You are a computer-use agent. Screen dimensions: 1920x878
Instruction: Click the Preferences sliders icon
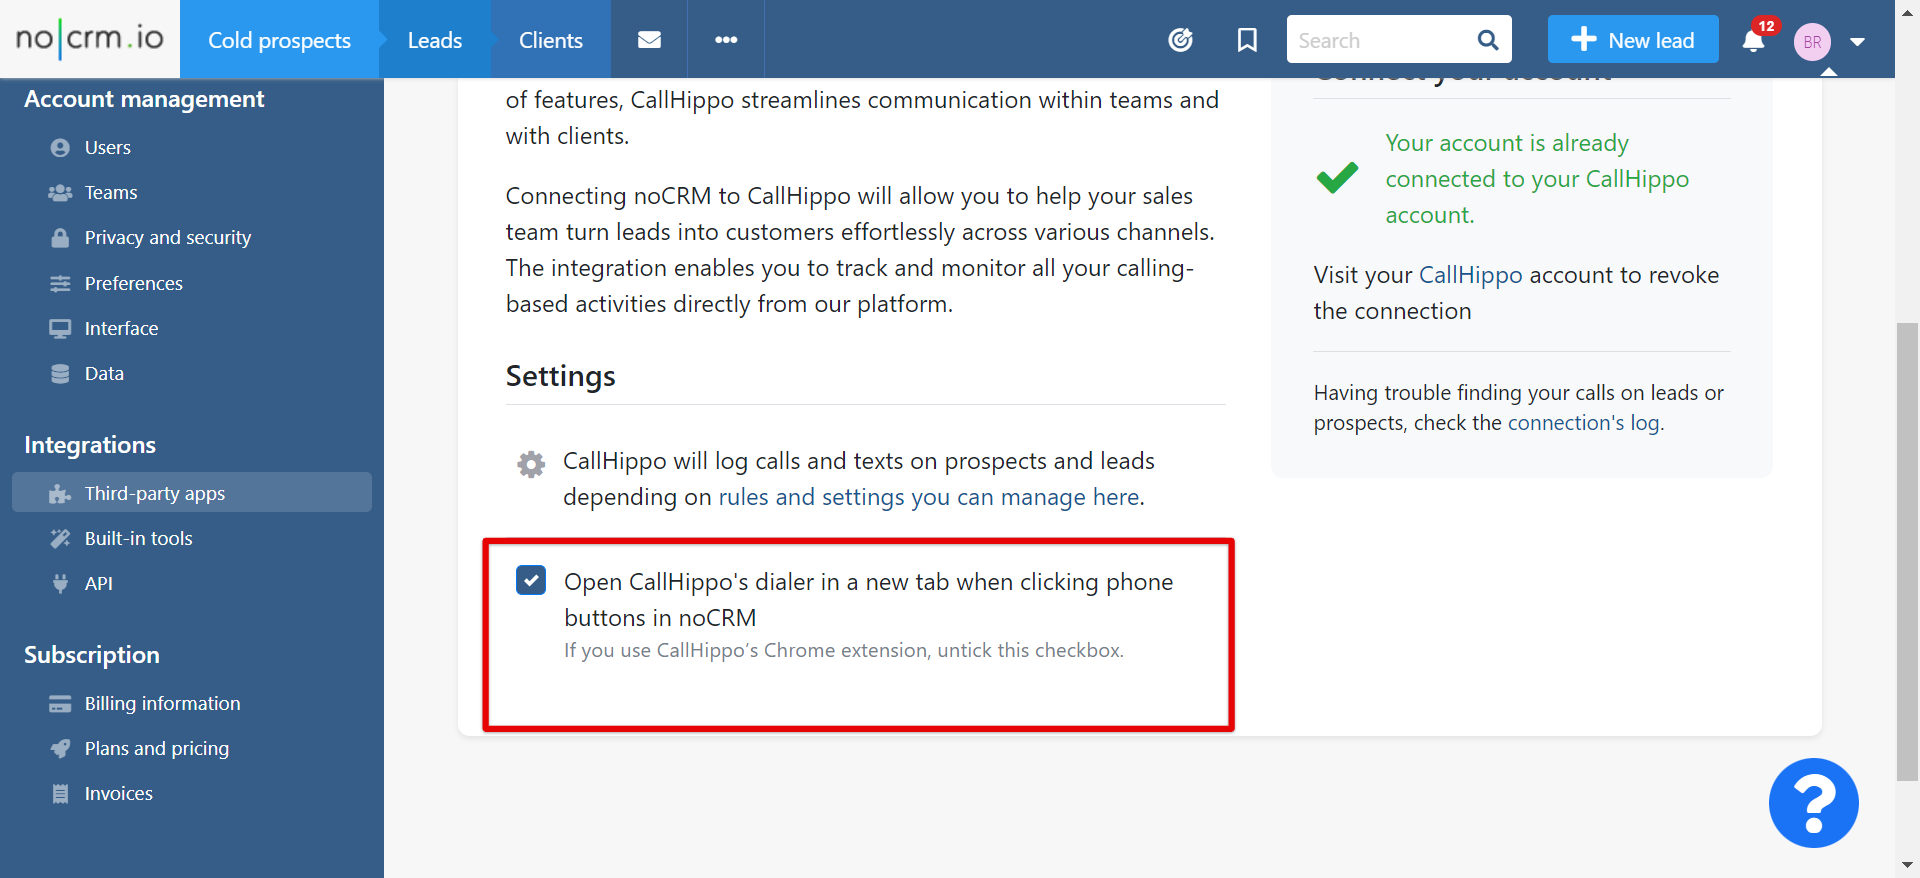60,284
